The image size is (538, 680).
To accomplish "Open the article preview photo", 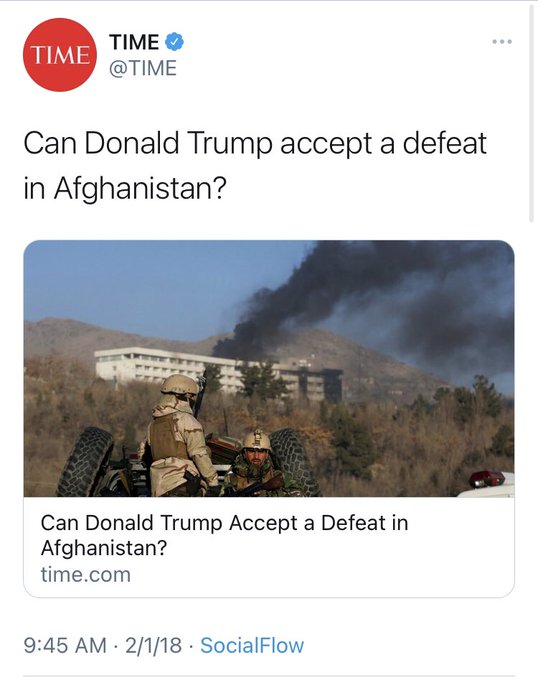I will click(x=269, y=368).
